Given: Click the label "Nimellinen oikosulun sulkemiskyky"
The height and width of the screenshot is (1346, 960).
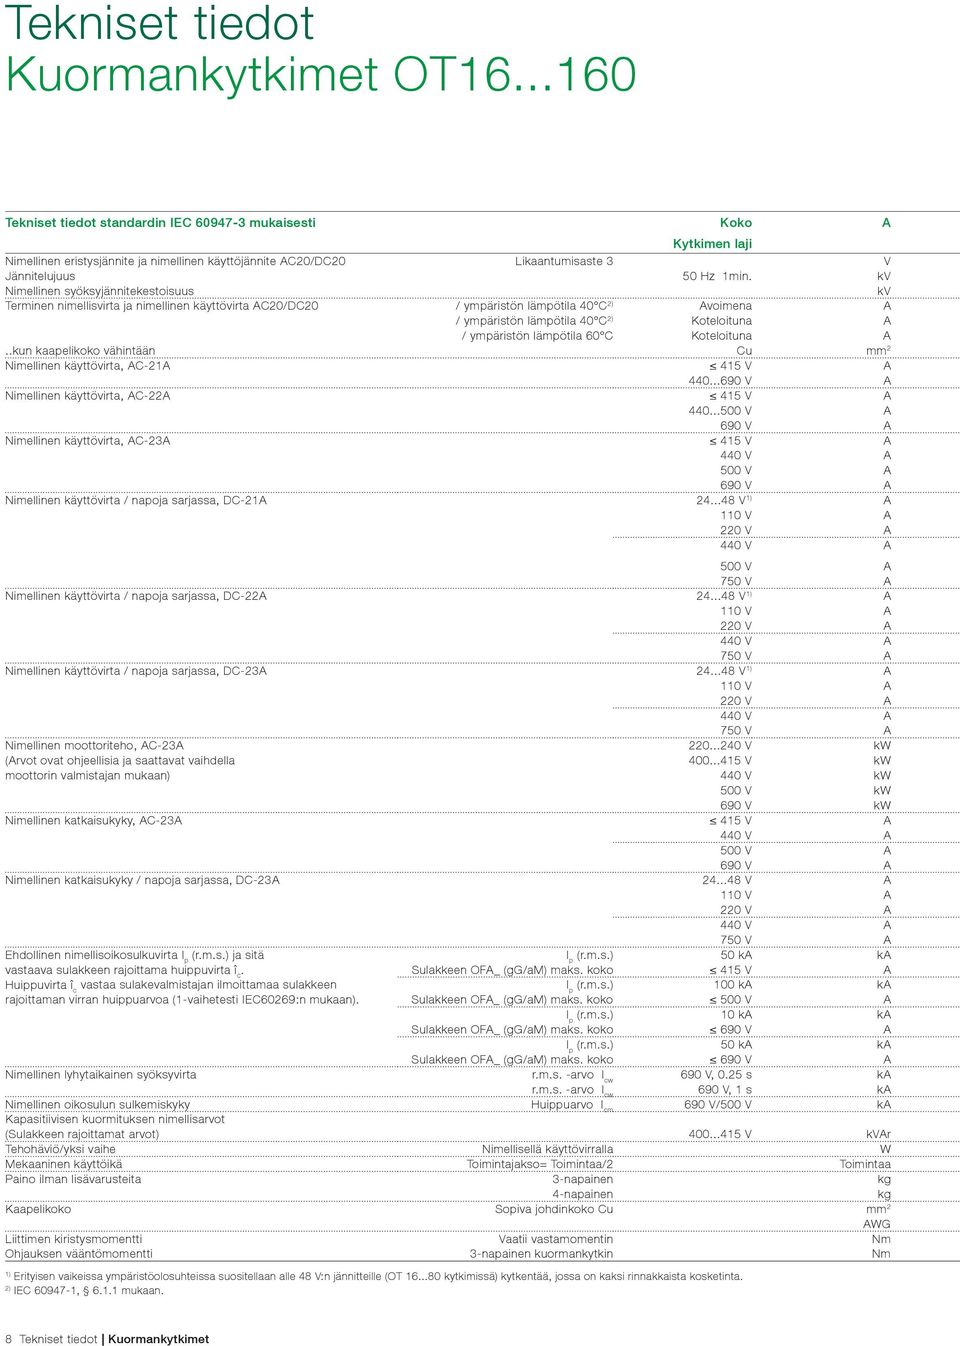Looking at the screenshot, I should pyautogui.click(x=98, y=1105).
